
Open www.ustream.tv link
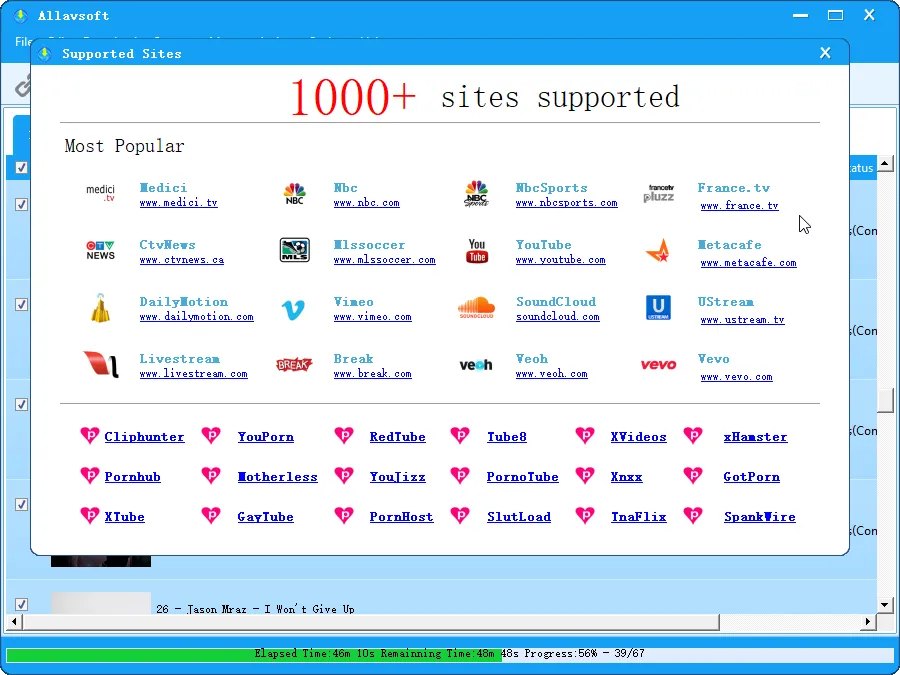(x=742, y=320)
